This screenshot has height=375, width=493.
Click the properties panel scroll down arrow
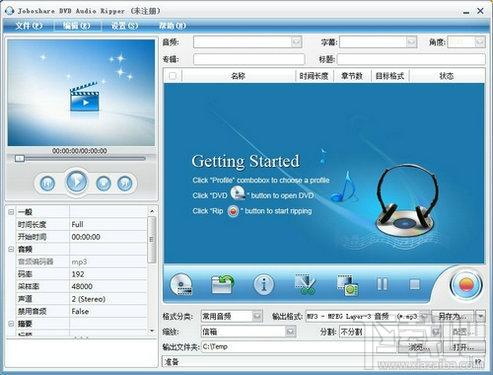pyautogui.click(x=152, y=331)
